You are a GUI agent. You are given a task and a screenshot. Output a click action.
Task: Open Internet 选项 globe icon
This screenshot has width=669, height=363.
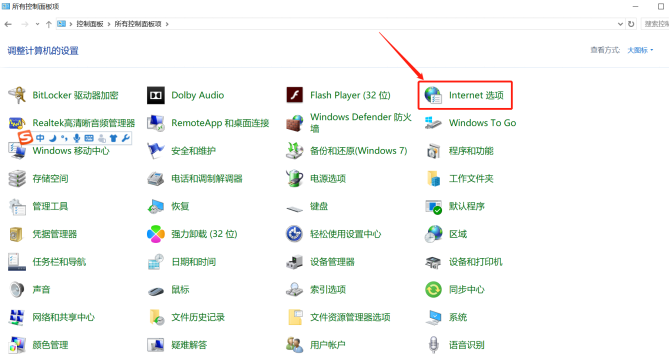click(433, 95)
